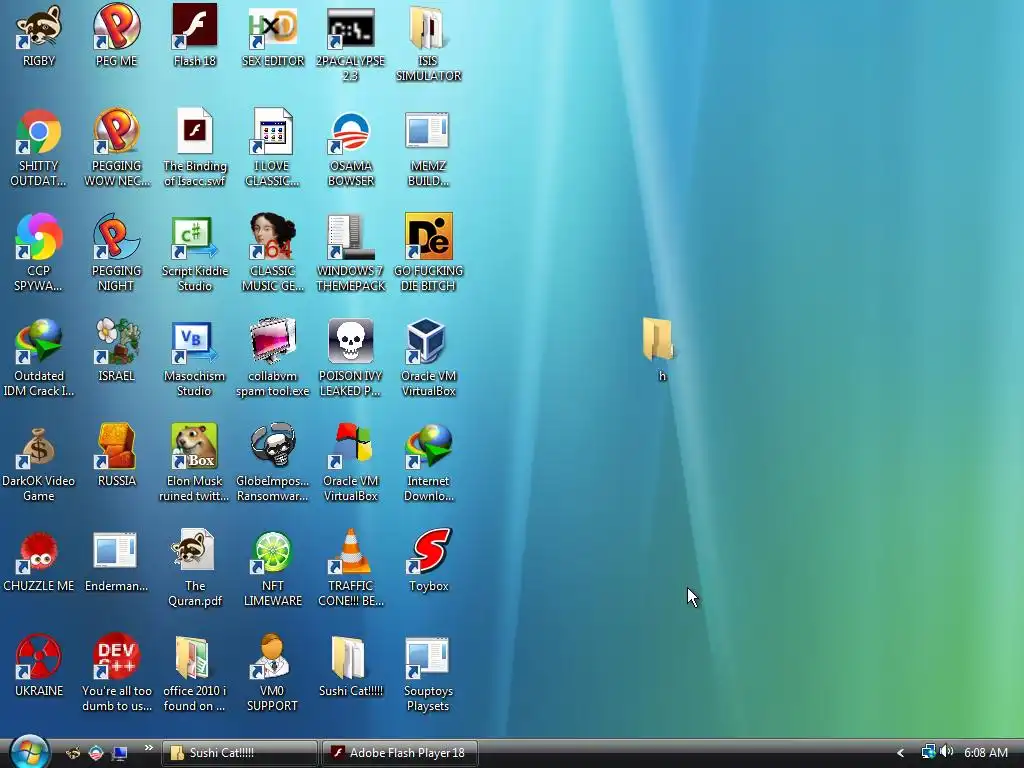Viewport: 1024px width, 768px height.
Task: Launch raccoon quick launch icon in taskbar
Action: click(74, 753)
